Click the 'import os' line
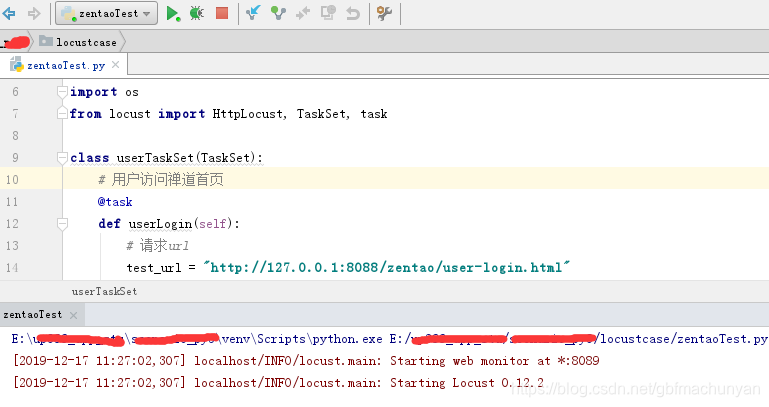Screen dimensions: 769x407 pos(104,92)
